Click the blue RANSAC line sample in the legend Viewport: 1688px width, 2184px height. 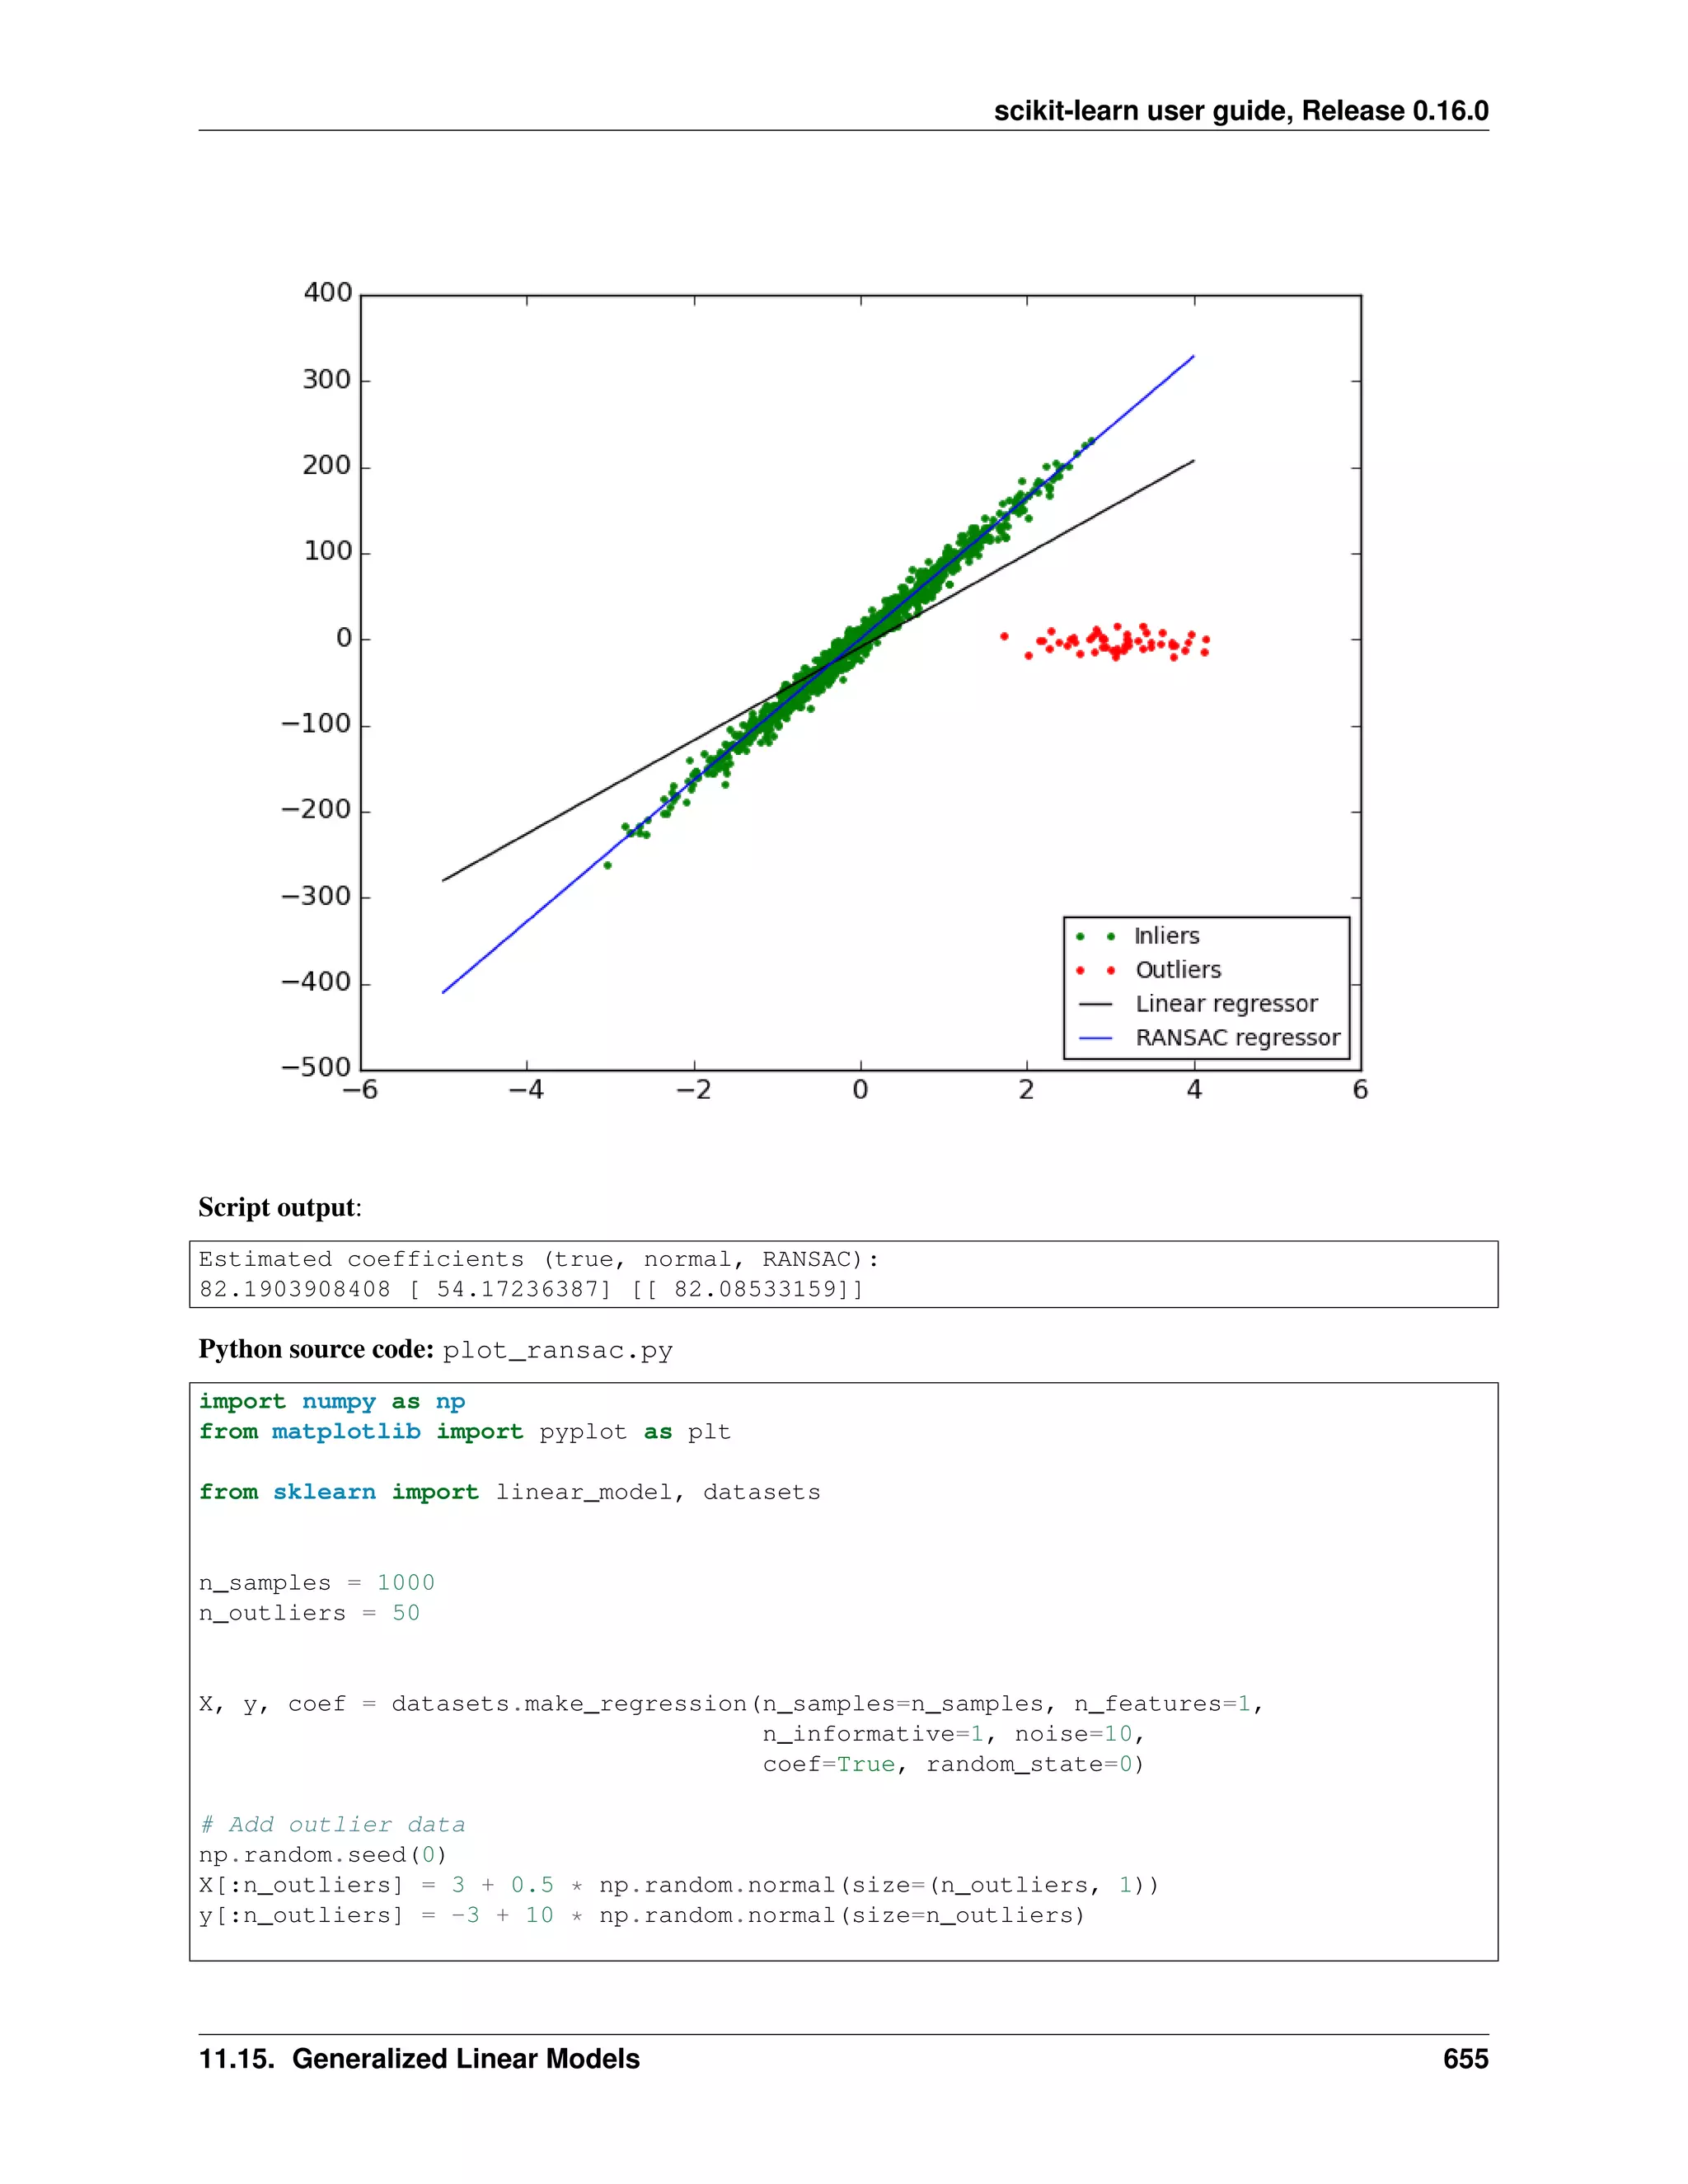point(1095,1039)
